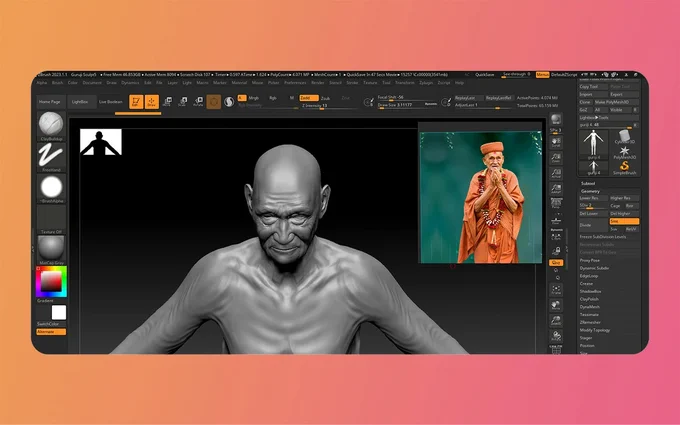The width and height of the screenshot is (680, 425).
Task: Click the Divide button
Action: tap(594, 225)
